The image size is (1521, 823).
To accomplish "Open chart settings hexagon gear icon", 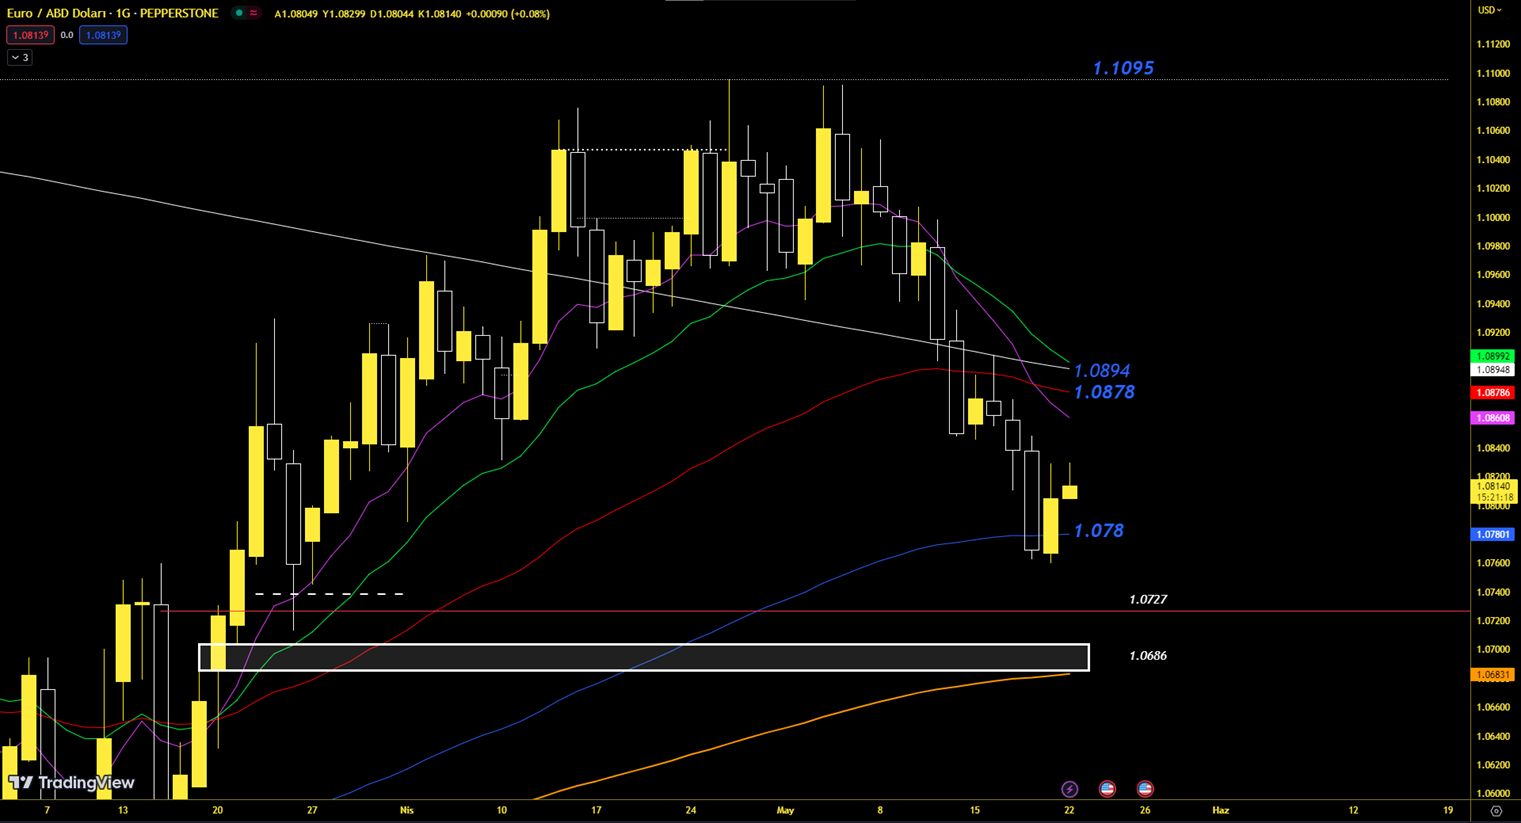I will point(1496,811).
